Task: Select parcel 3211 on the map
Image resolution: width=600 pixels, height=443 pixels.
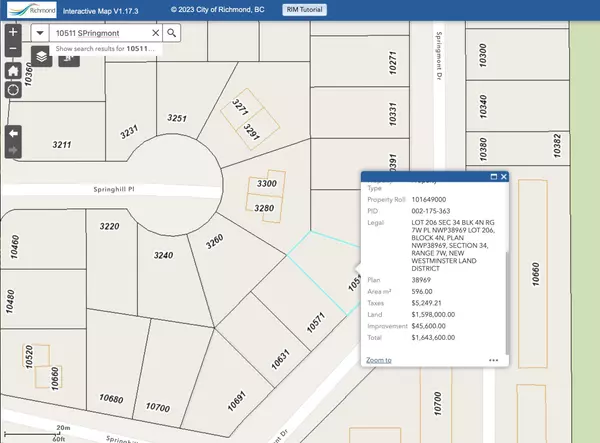Action: (62, 145)
